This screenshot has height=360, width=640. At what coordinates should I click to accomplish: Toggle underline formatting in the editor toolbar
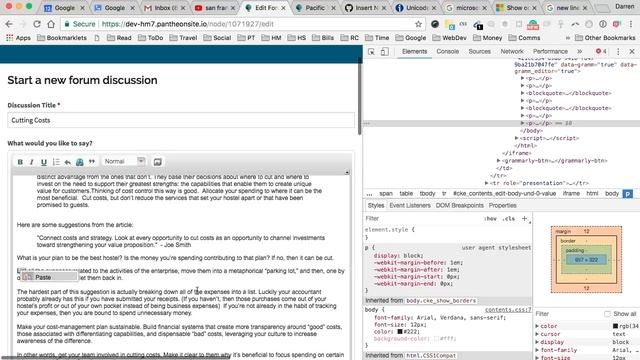pyautogui.click(x=44, y=162)
